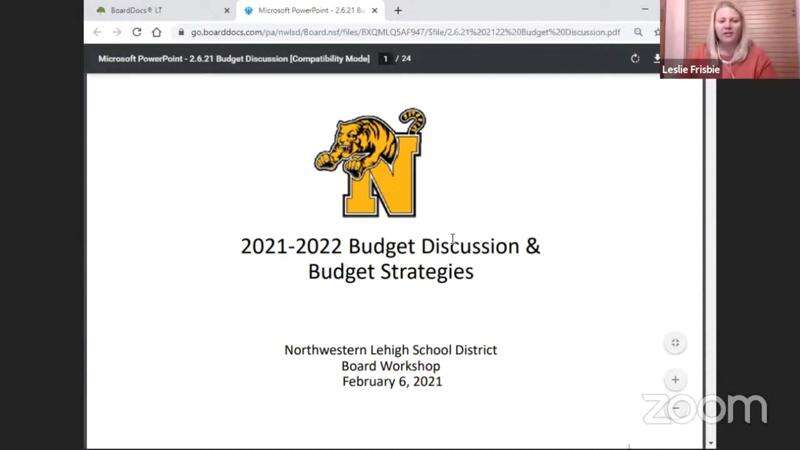
Task: Click the address bar magnifier zoom icon
Action: tap(638, 32)
